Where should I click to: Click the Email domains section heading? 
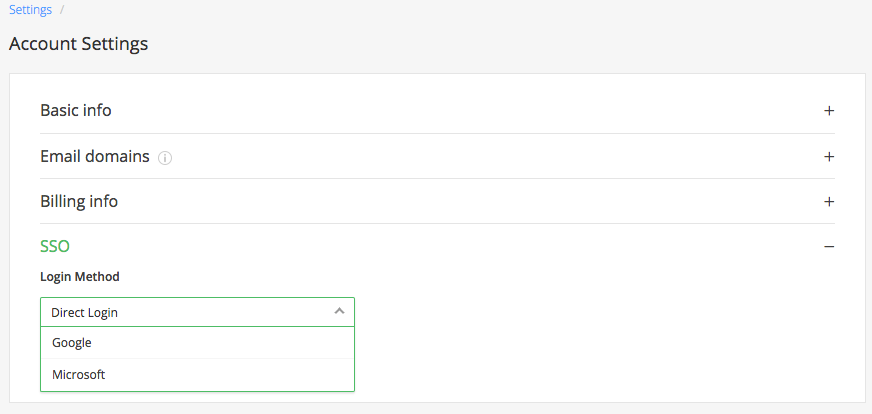coord(95,156)
